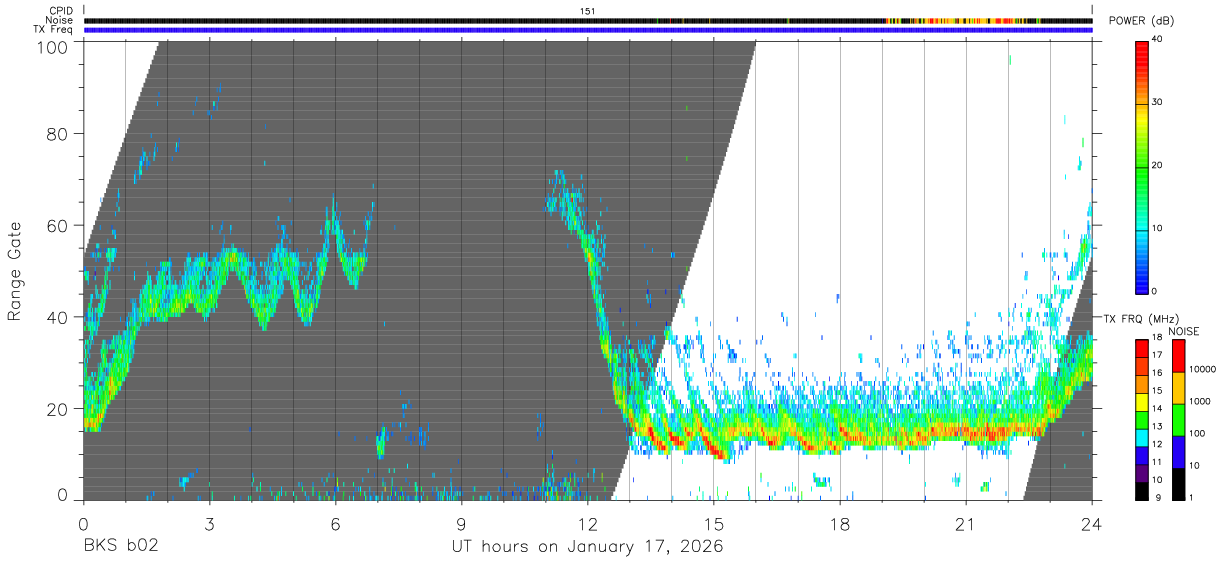Click the '20' tick on POWER colorbar
Viewport: 1228px width, 567px height.
tap(1159, 166)
